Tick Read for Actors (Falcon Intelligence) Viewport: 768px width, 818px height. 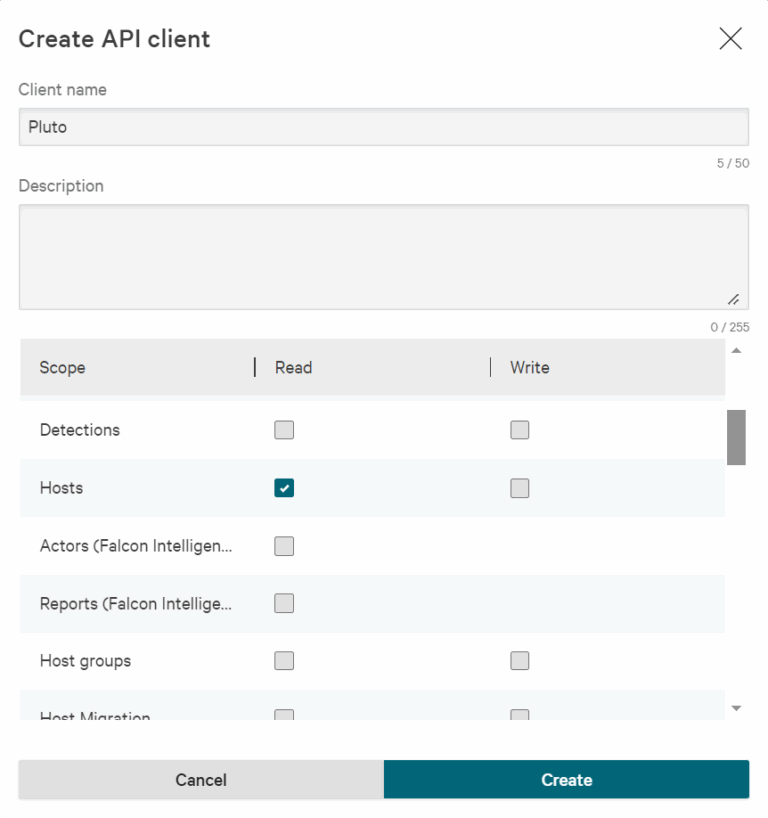[x=284, y=546]
